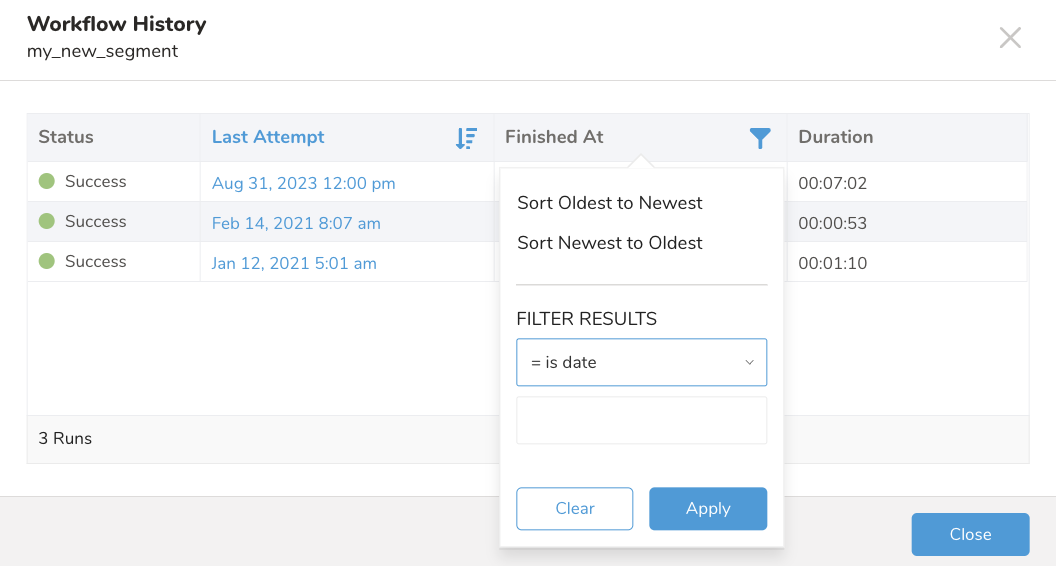This screenshot has width=1056, height=566.
Task: Click green status dot of Jan 12 run
Action: tap(46, 262)
